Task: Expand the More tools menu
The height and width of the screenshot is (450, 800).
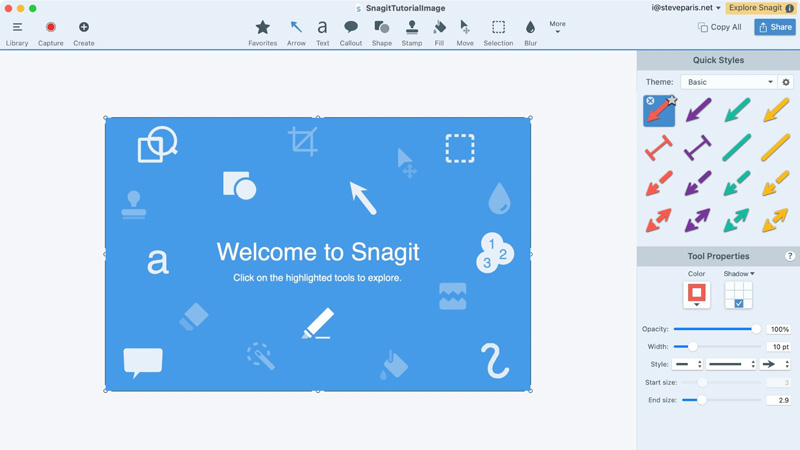Action: [557, 27]
